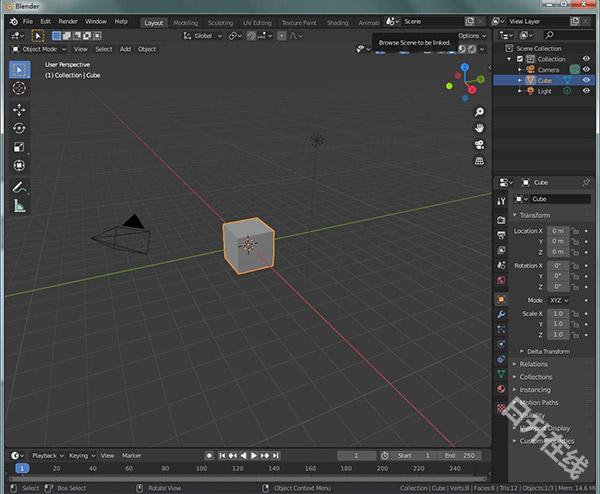600x494 pixels.
Task: Open the Options dropdown
Action: point(472,36)
